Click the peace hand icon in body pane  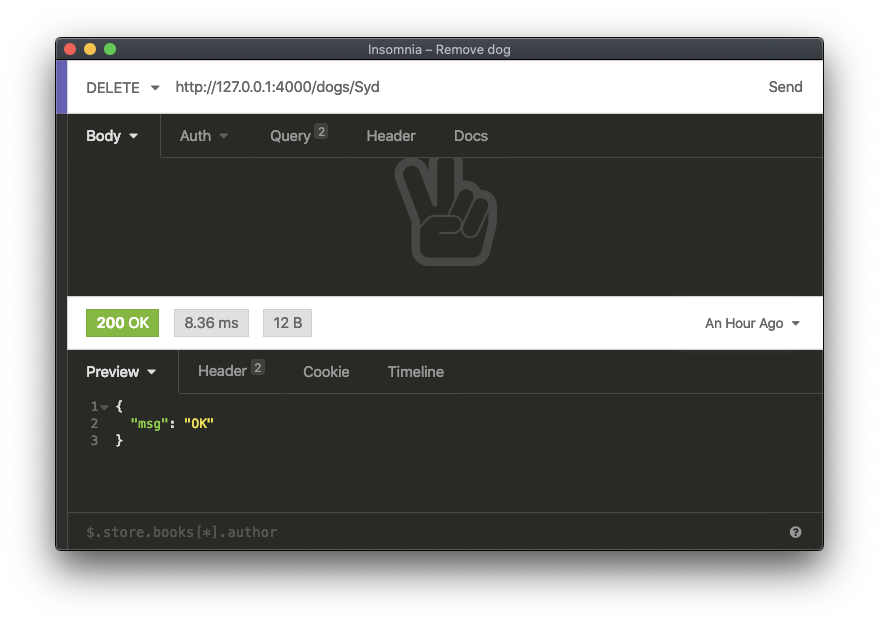445,211
